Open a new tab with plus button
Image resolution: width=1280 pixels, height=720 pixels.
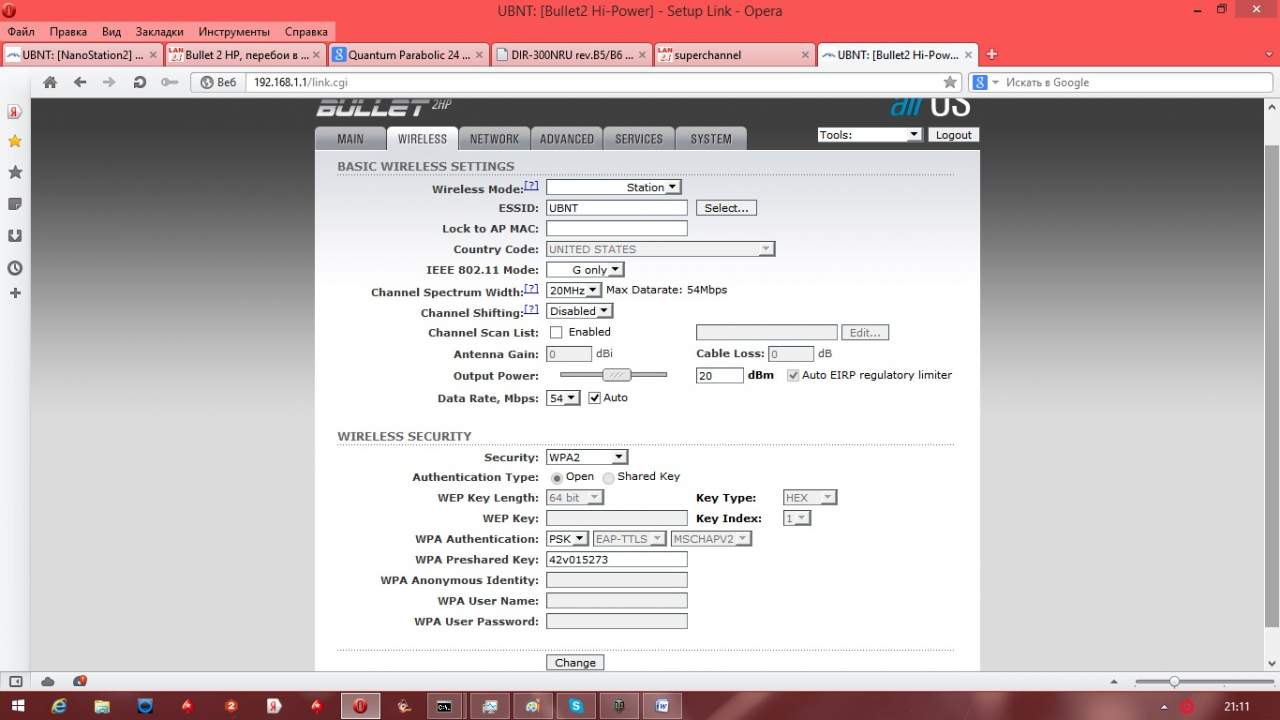click(992, 54)
